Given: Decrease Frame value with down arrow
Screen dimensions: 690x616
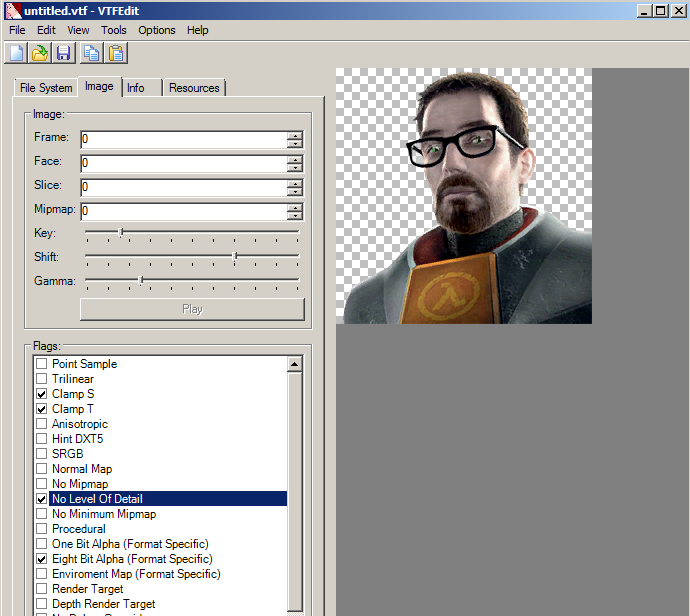Looking at the screenshot, I should [x=295, y=144].
